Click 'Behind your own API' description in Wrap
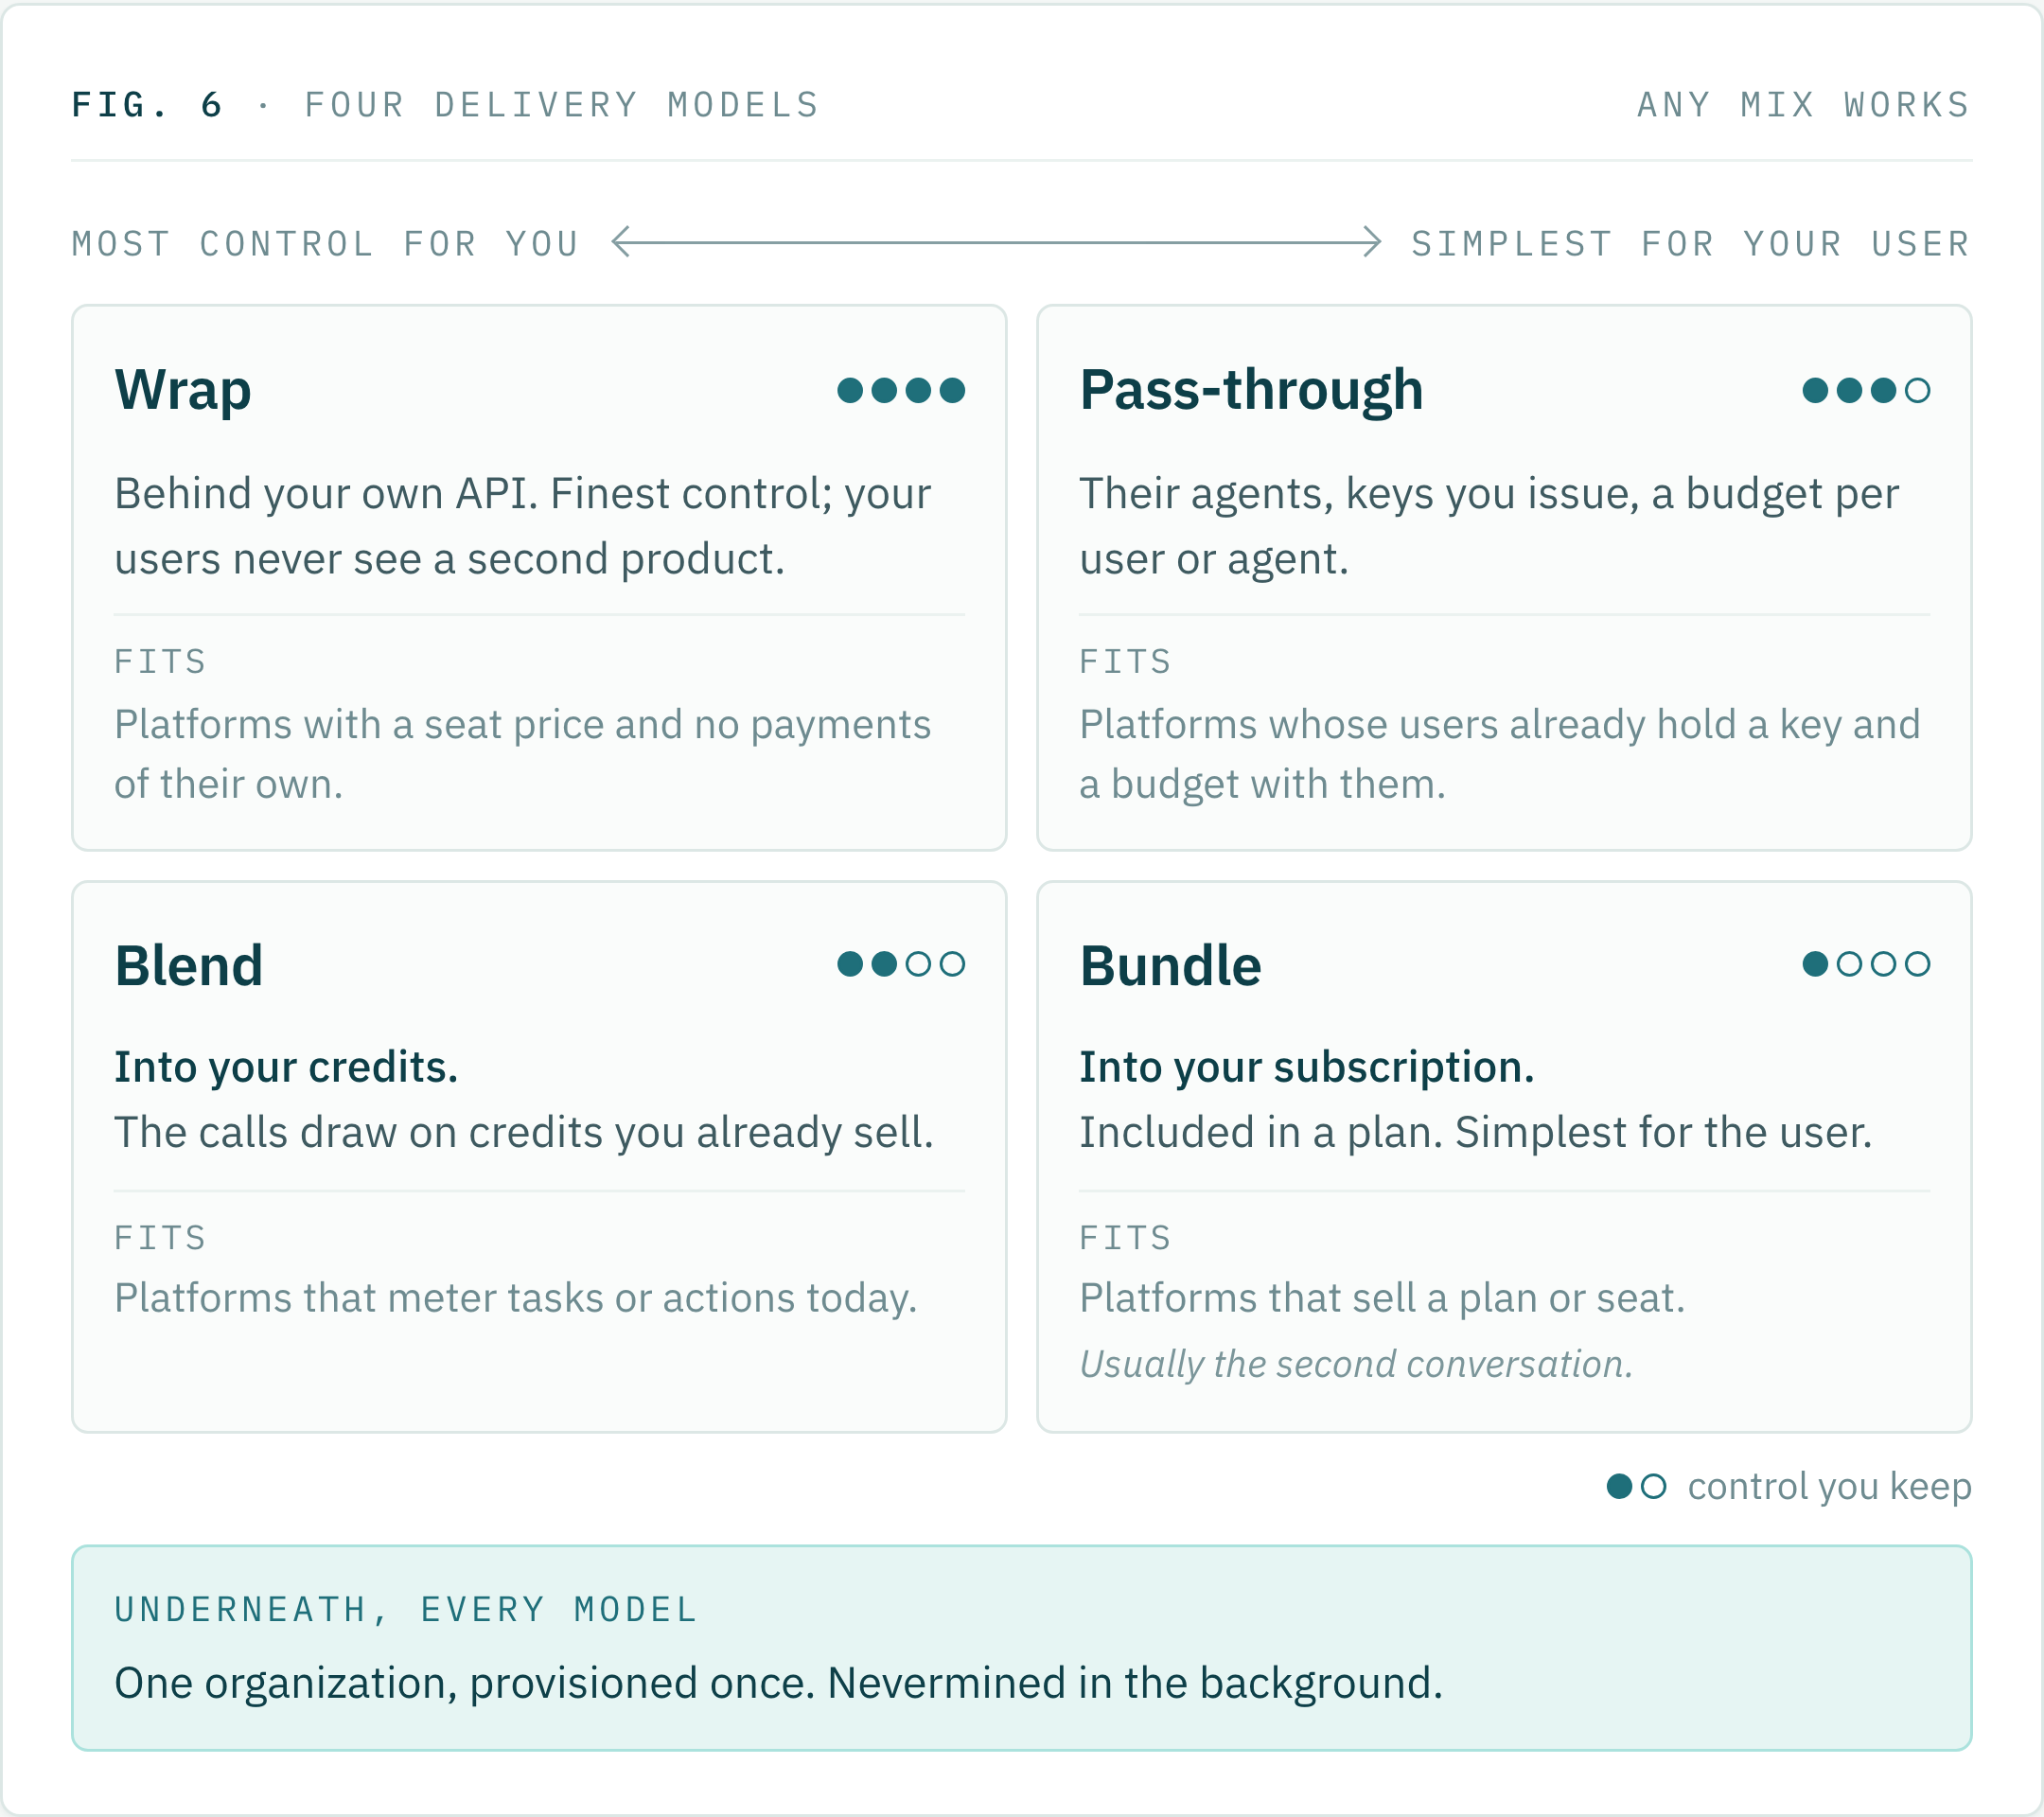The height and width of the screenshot is (1817, 2044). (x=523, y=526)
